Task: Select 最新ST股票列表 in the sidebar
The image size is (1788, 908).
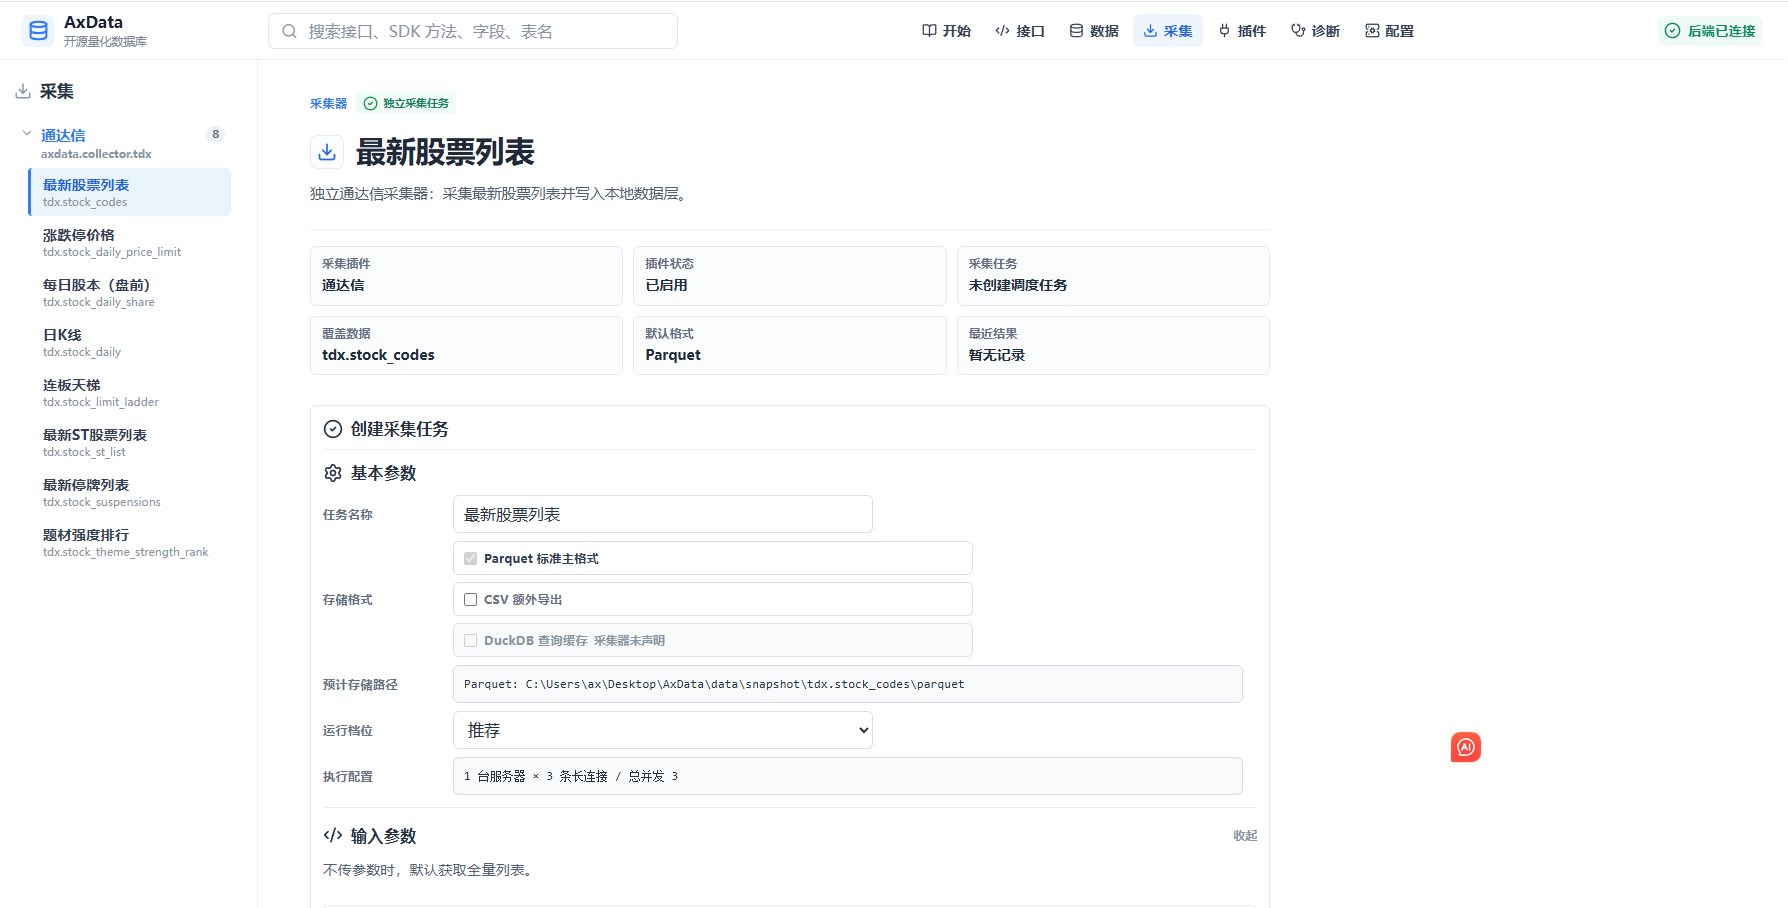Action: 130,442
